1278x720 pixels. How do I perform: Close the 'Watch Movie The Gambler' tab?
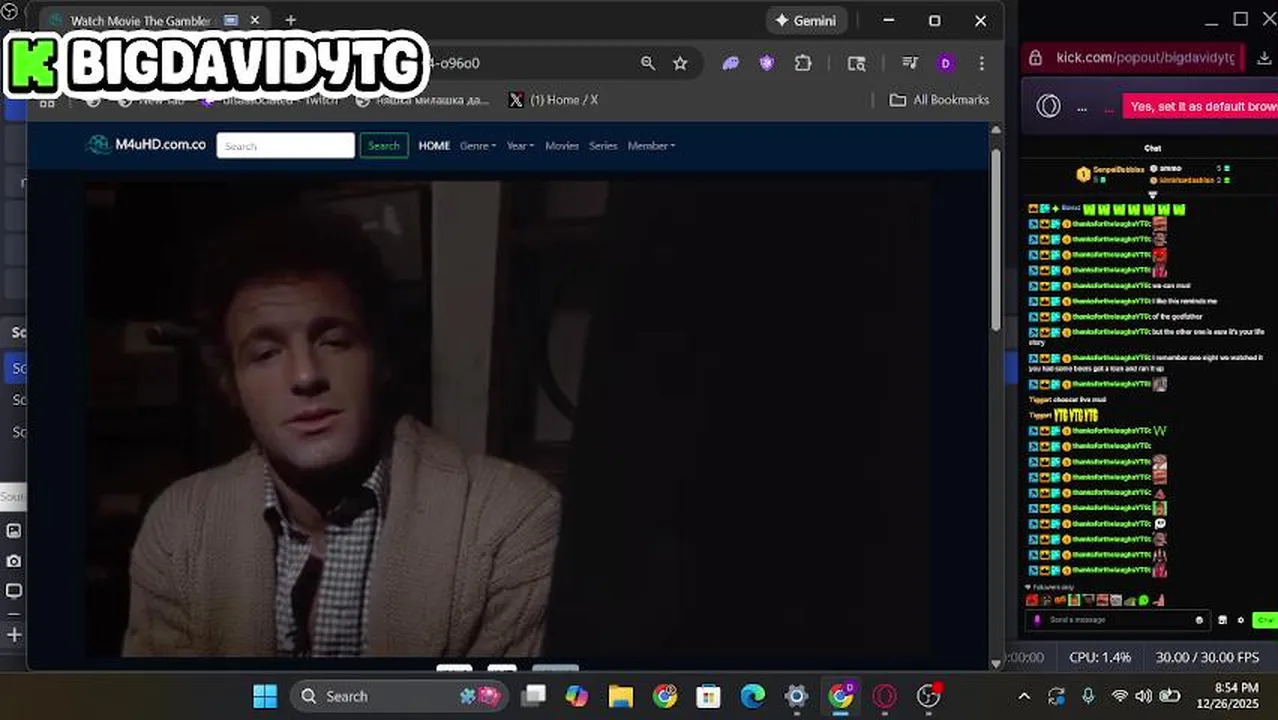pos(255,20)
